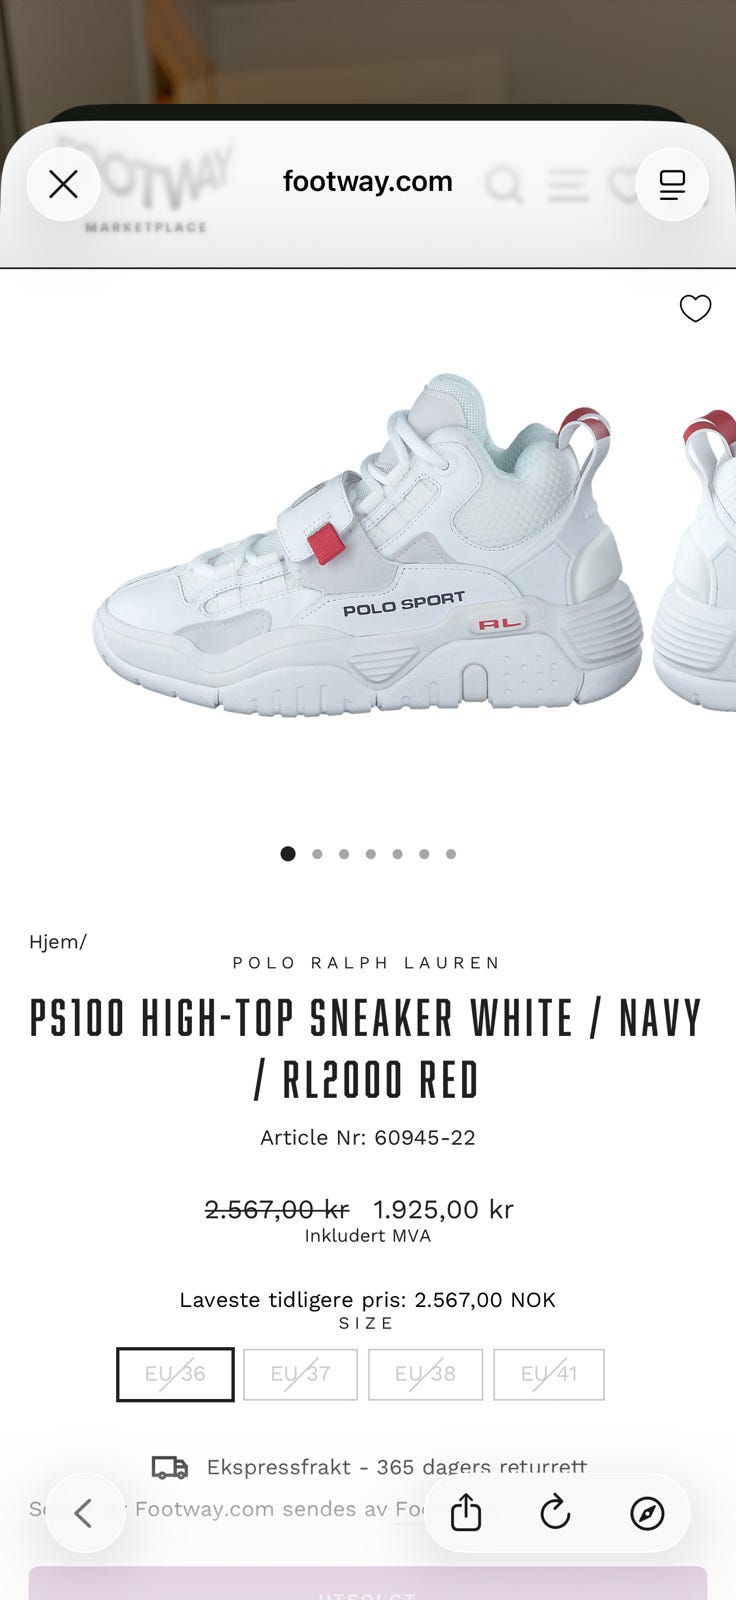Close the in-app browser with X
This screenshot has height=1600, width=736.
click(x=64, y=184)
